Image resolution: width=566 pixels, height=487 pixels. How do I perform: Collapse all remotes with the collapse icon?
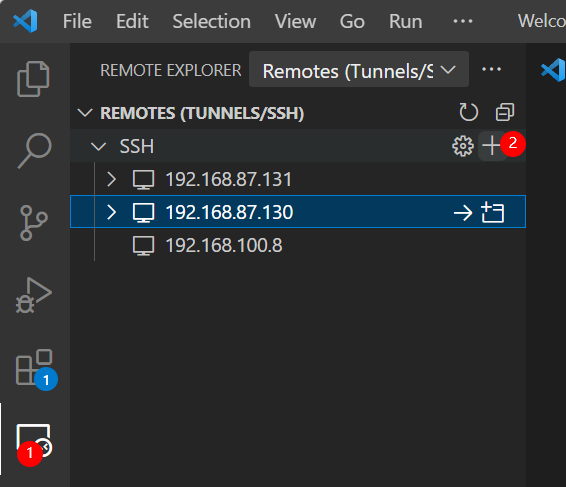tap(505, 112)
